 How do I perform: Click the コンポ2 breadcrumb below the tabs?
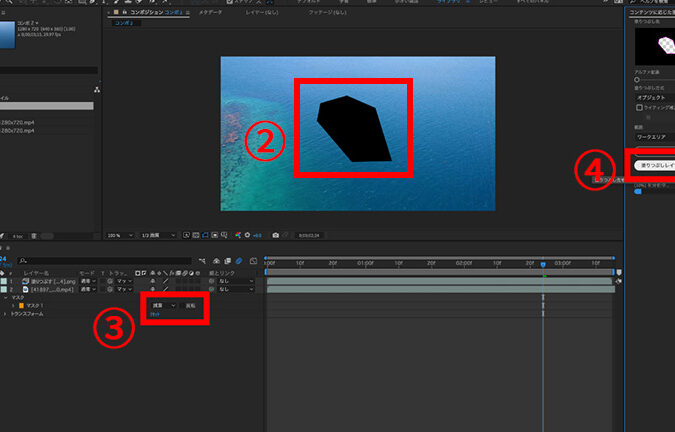124,23
